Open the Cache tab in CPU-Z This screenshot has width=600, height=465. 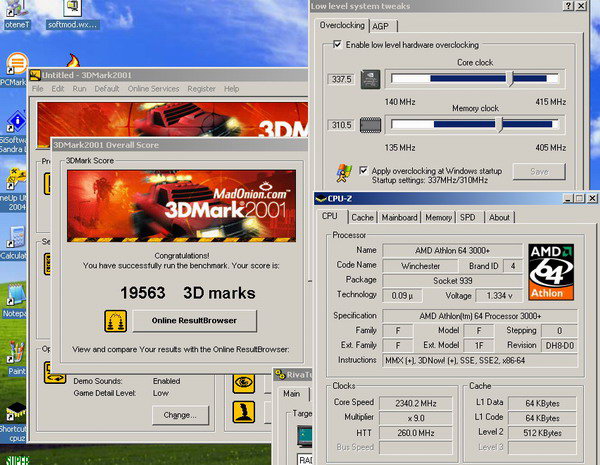(362, 217)
